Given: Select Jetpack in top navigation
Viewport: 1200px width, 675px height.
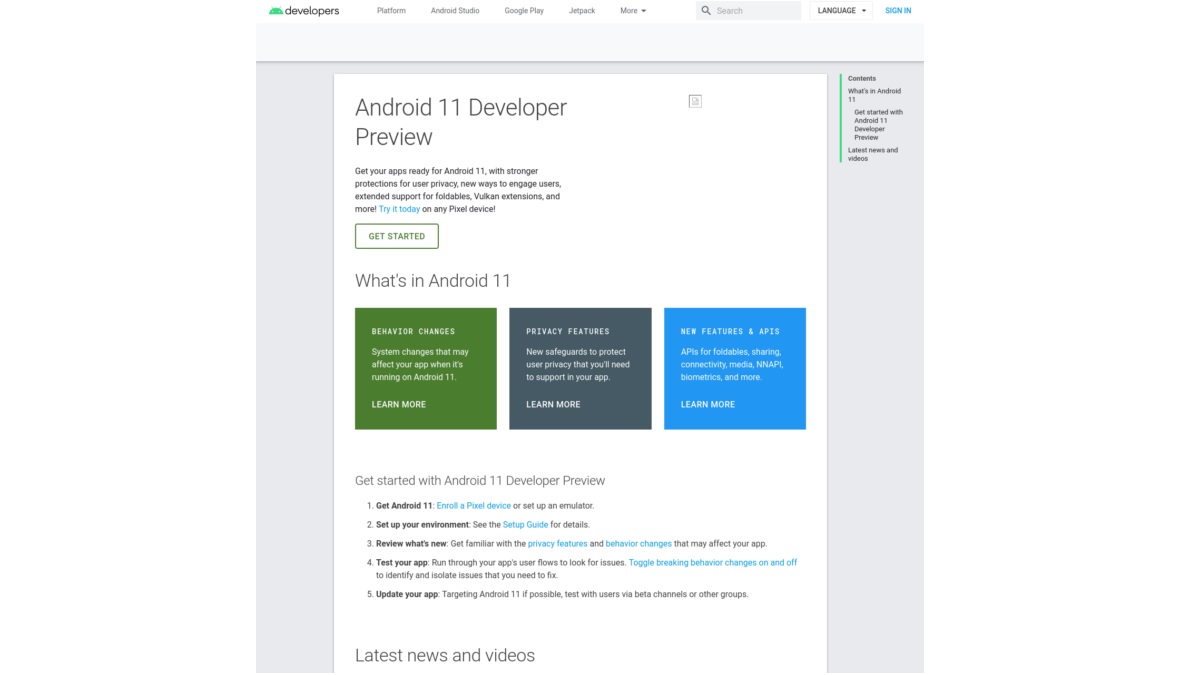Looking at the screenshot, I should [x=582, y=11].
